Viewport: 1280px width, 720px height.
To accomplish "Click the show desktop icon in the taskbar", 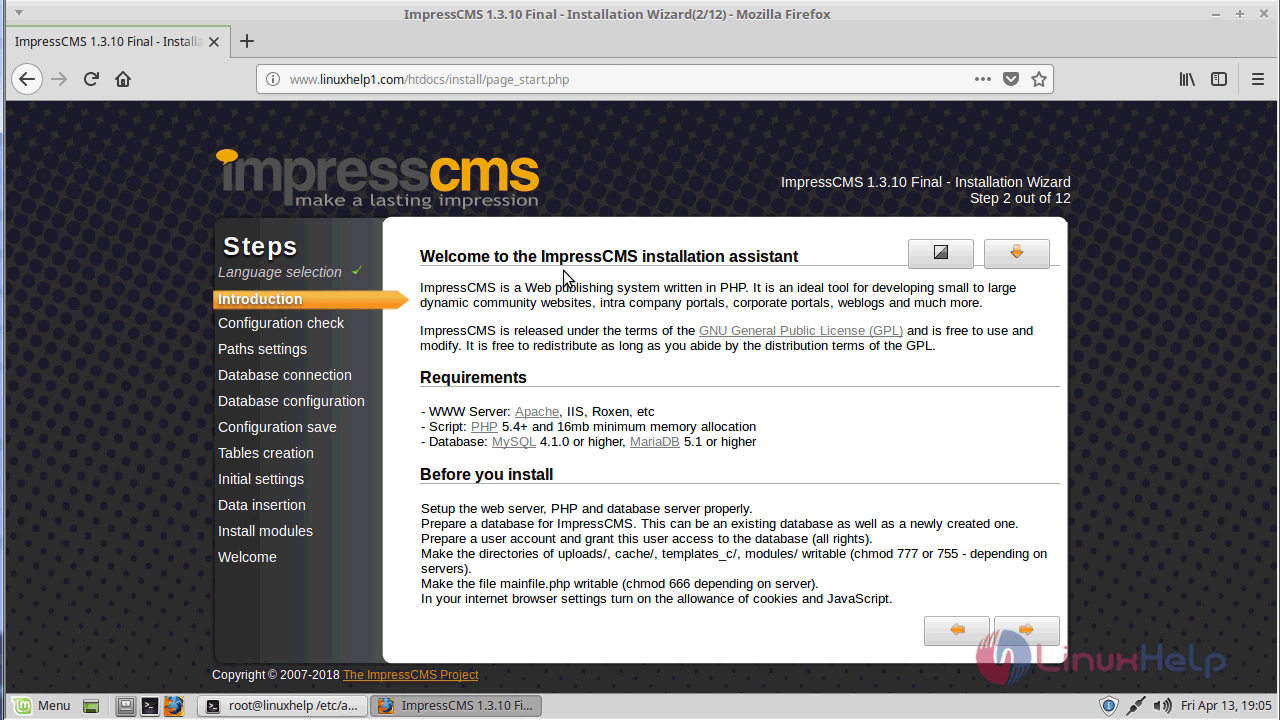I will tap(91, 706).
